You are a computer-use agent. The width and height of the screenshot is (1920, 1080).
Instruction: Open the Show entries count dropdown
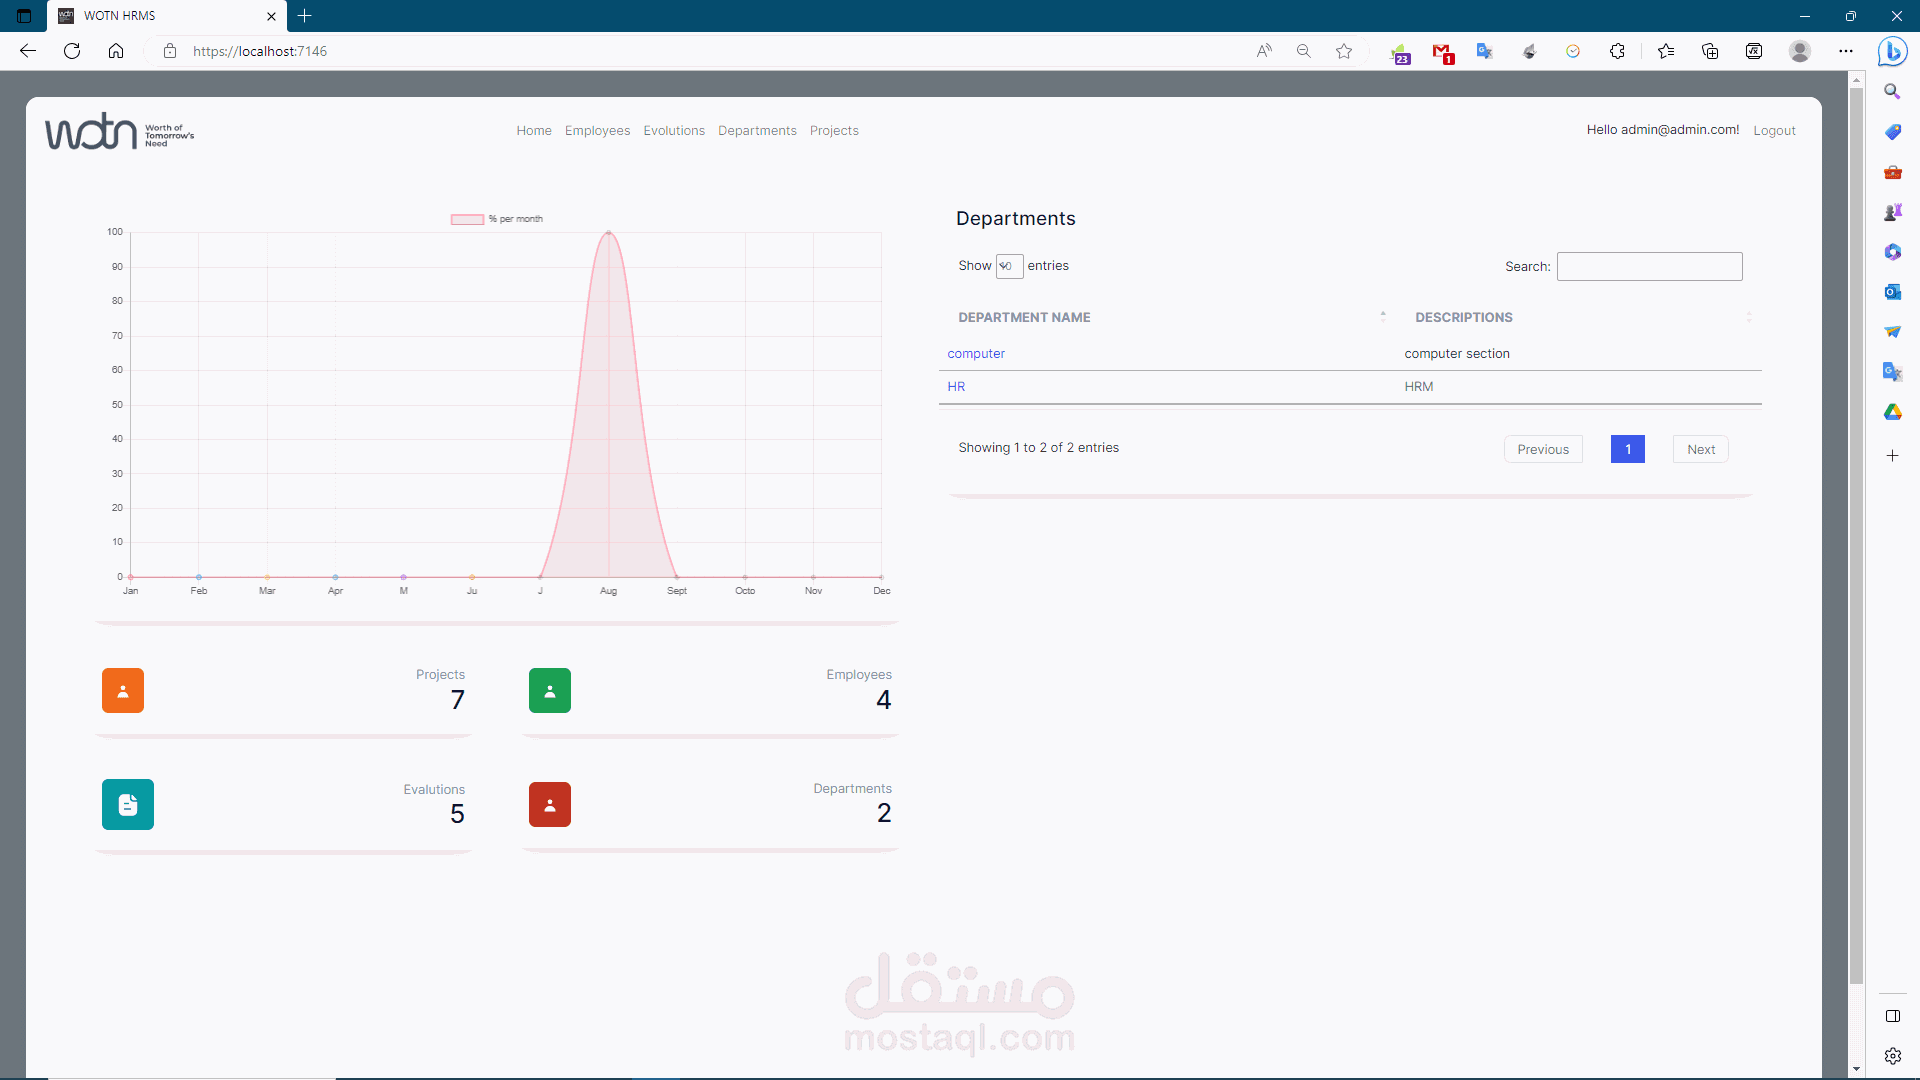pos(1009,266)
